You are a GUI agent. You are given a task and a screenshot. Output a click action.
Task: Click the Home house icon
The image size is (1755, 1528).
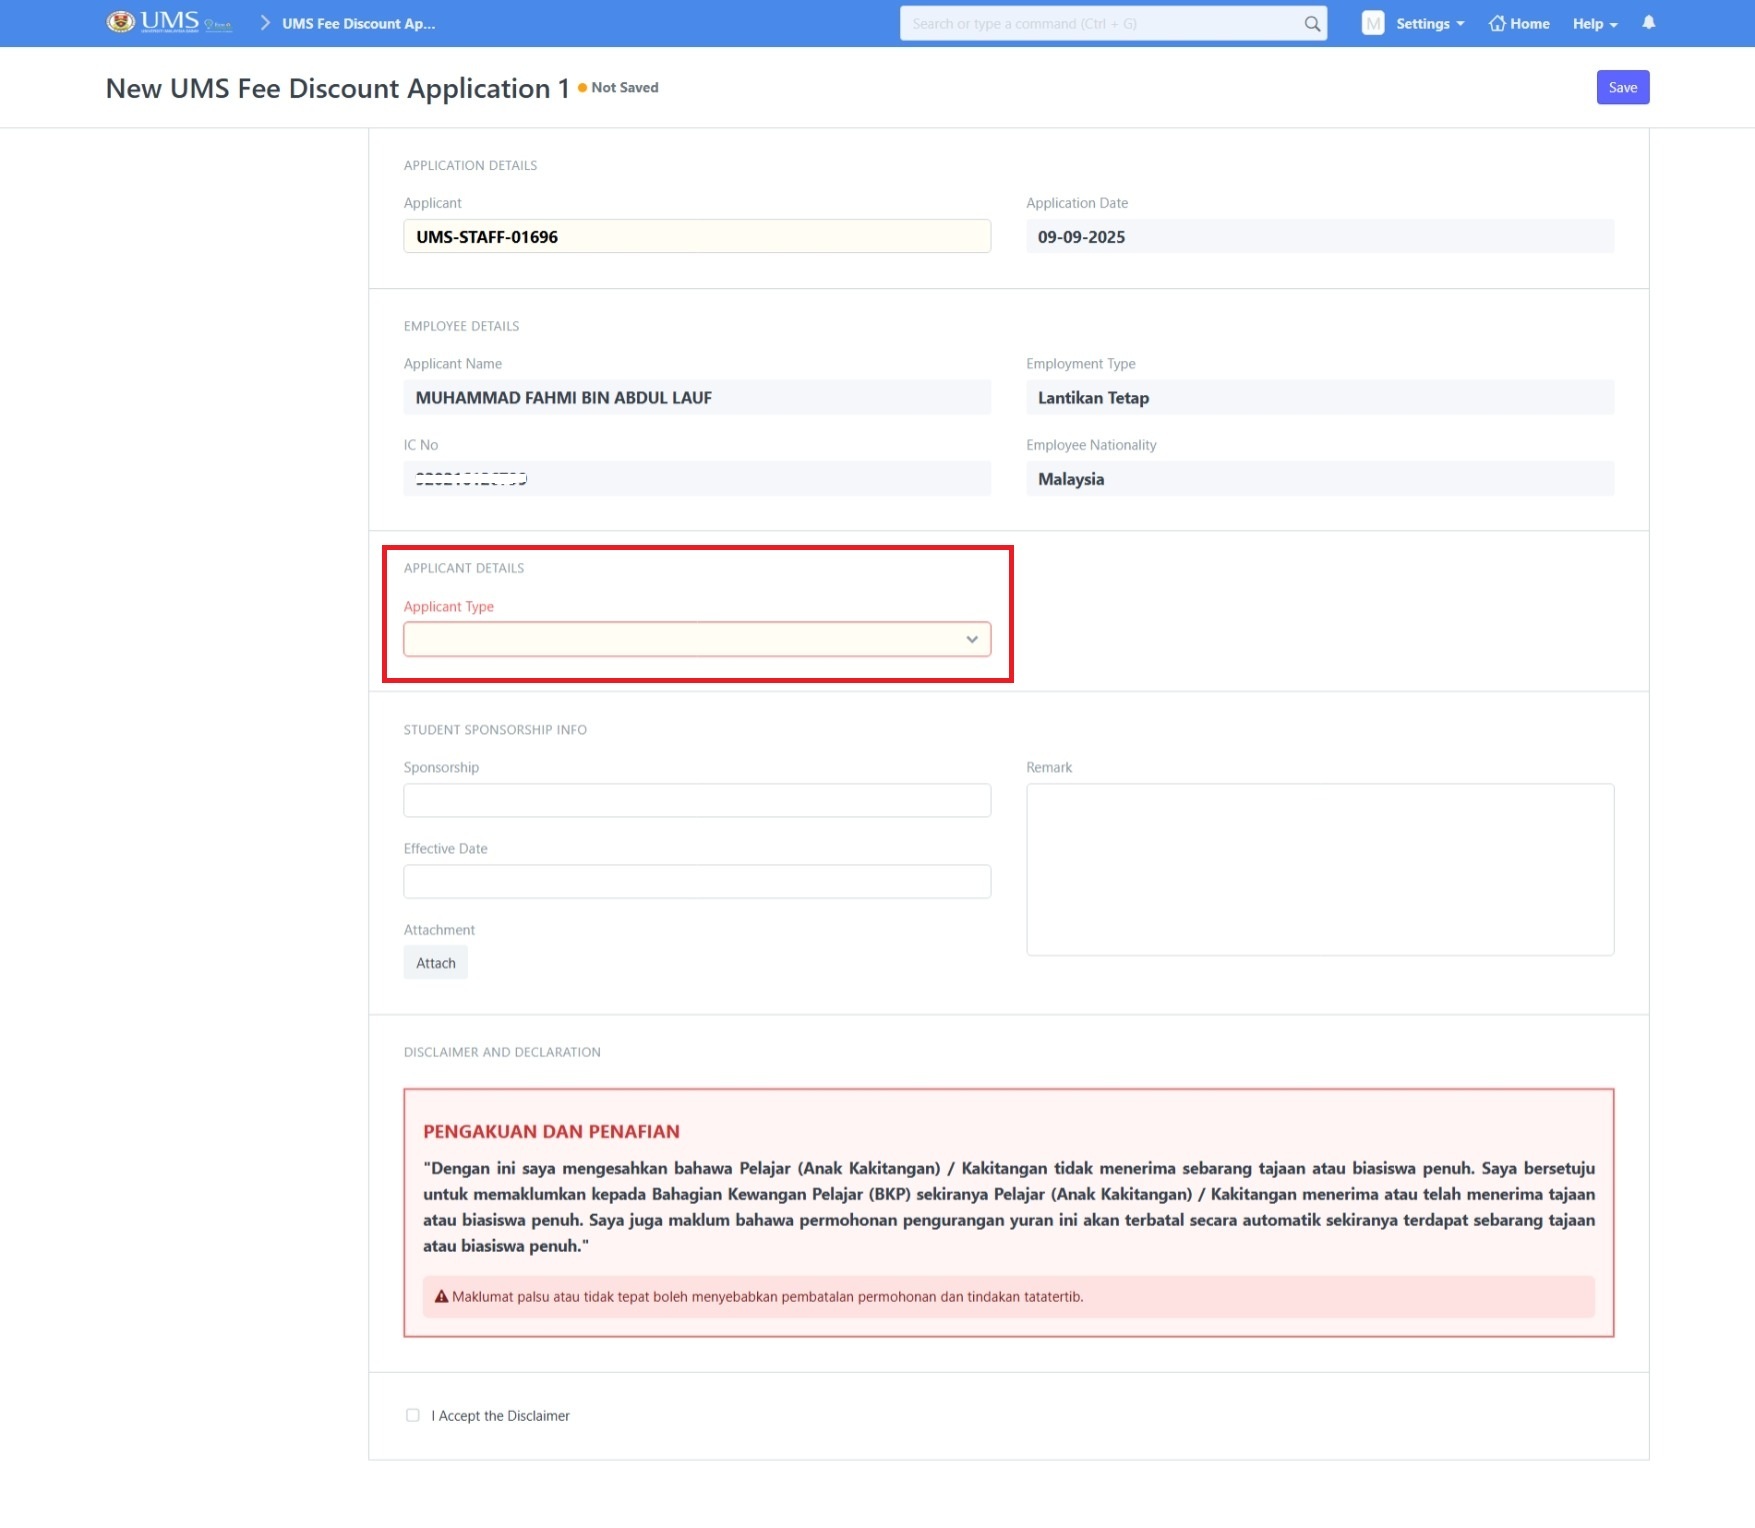1497,24
